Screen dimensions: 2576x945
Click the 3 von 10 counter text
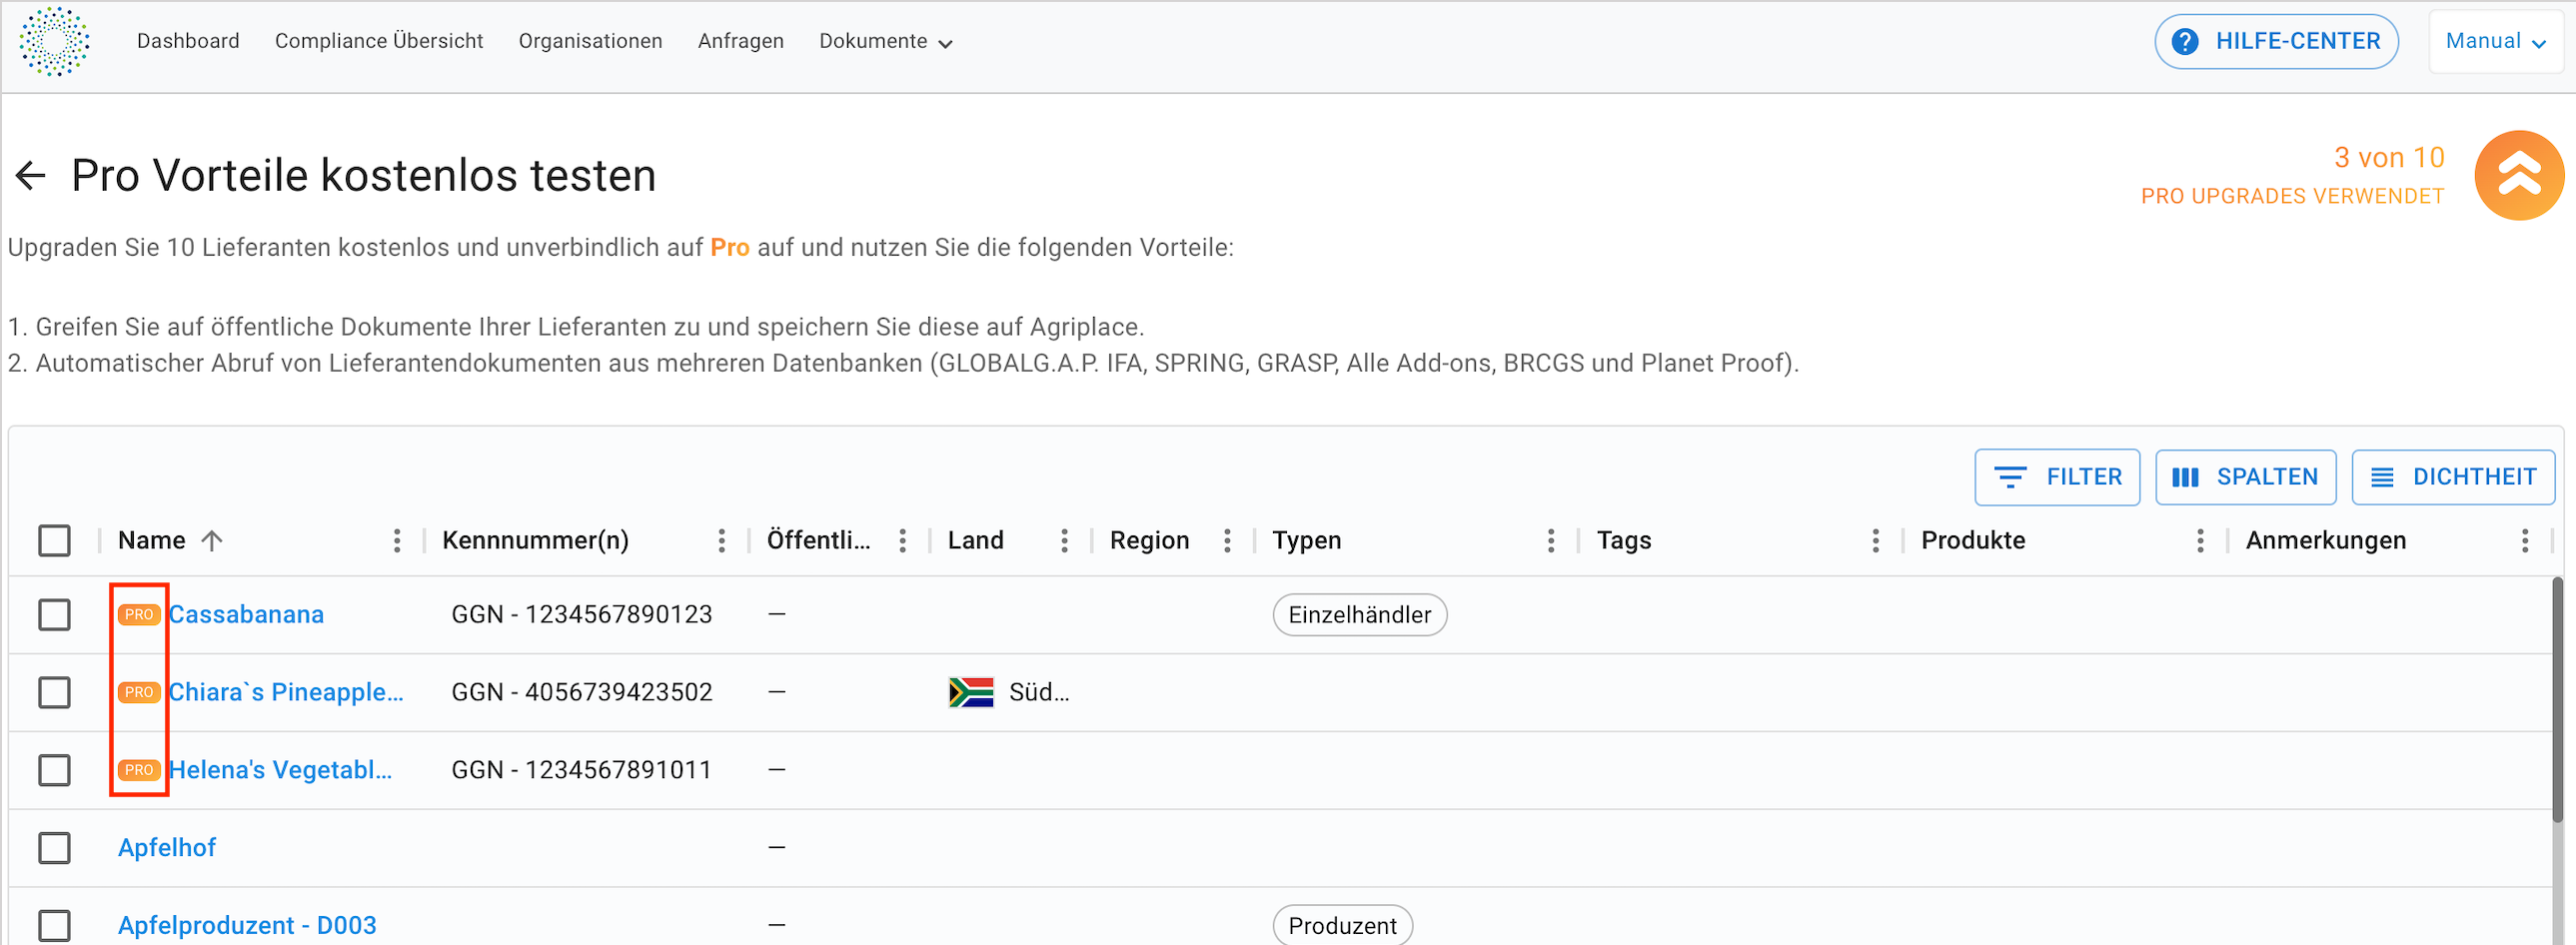click(2388, 158)
